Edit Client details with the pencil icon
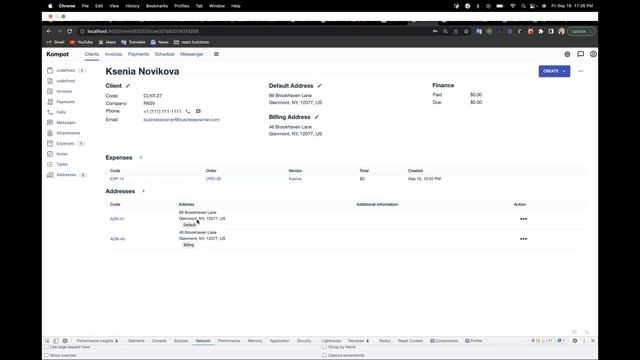640x360 pixels. click(x=128, y=86)
